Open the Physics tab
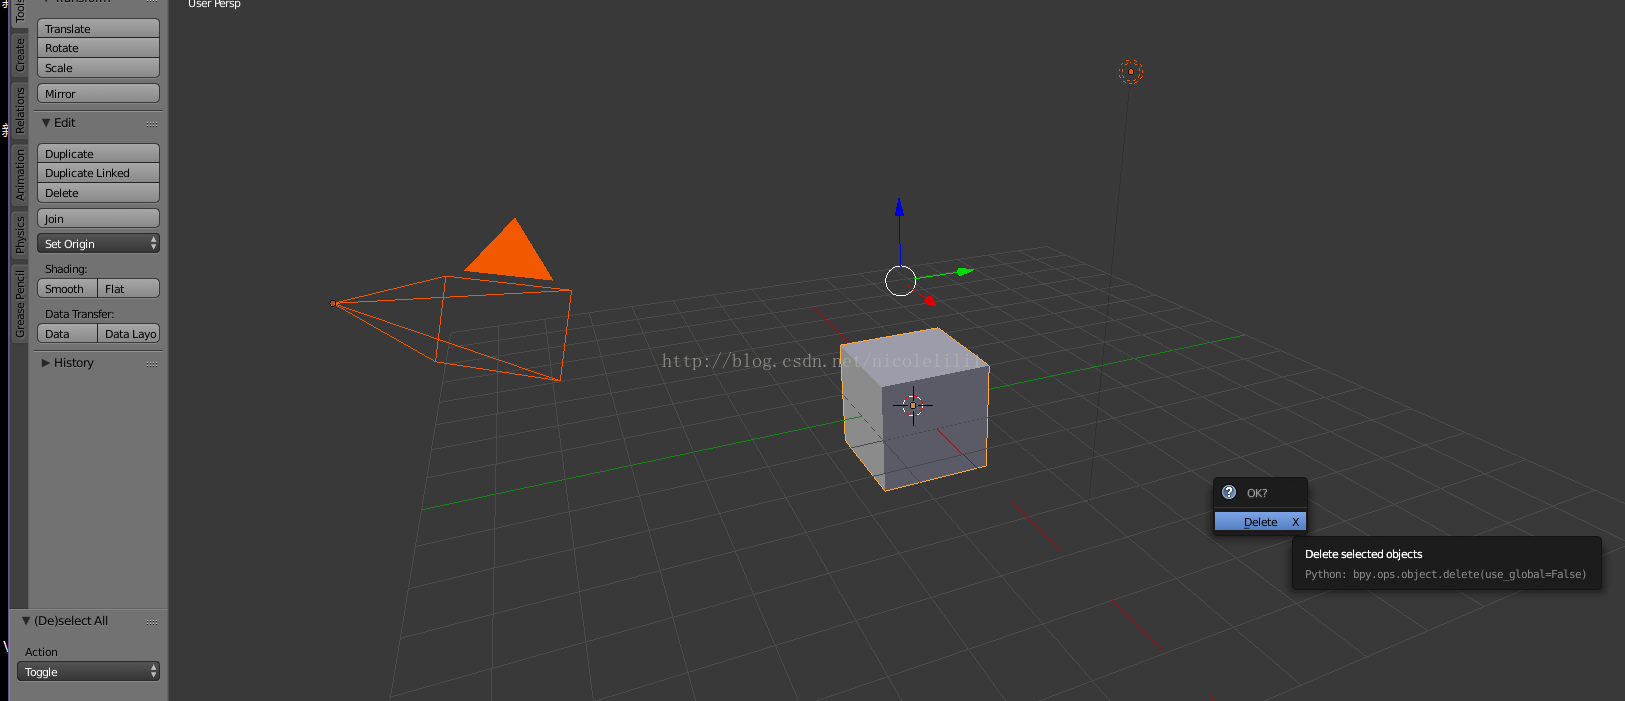1625x701 pixels. 19,235
